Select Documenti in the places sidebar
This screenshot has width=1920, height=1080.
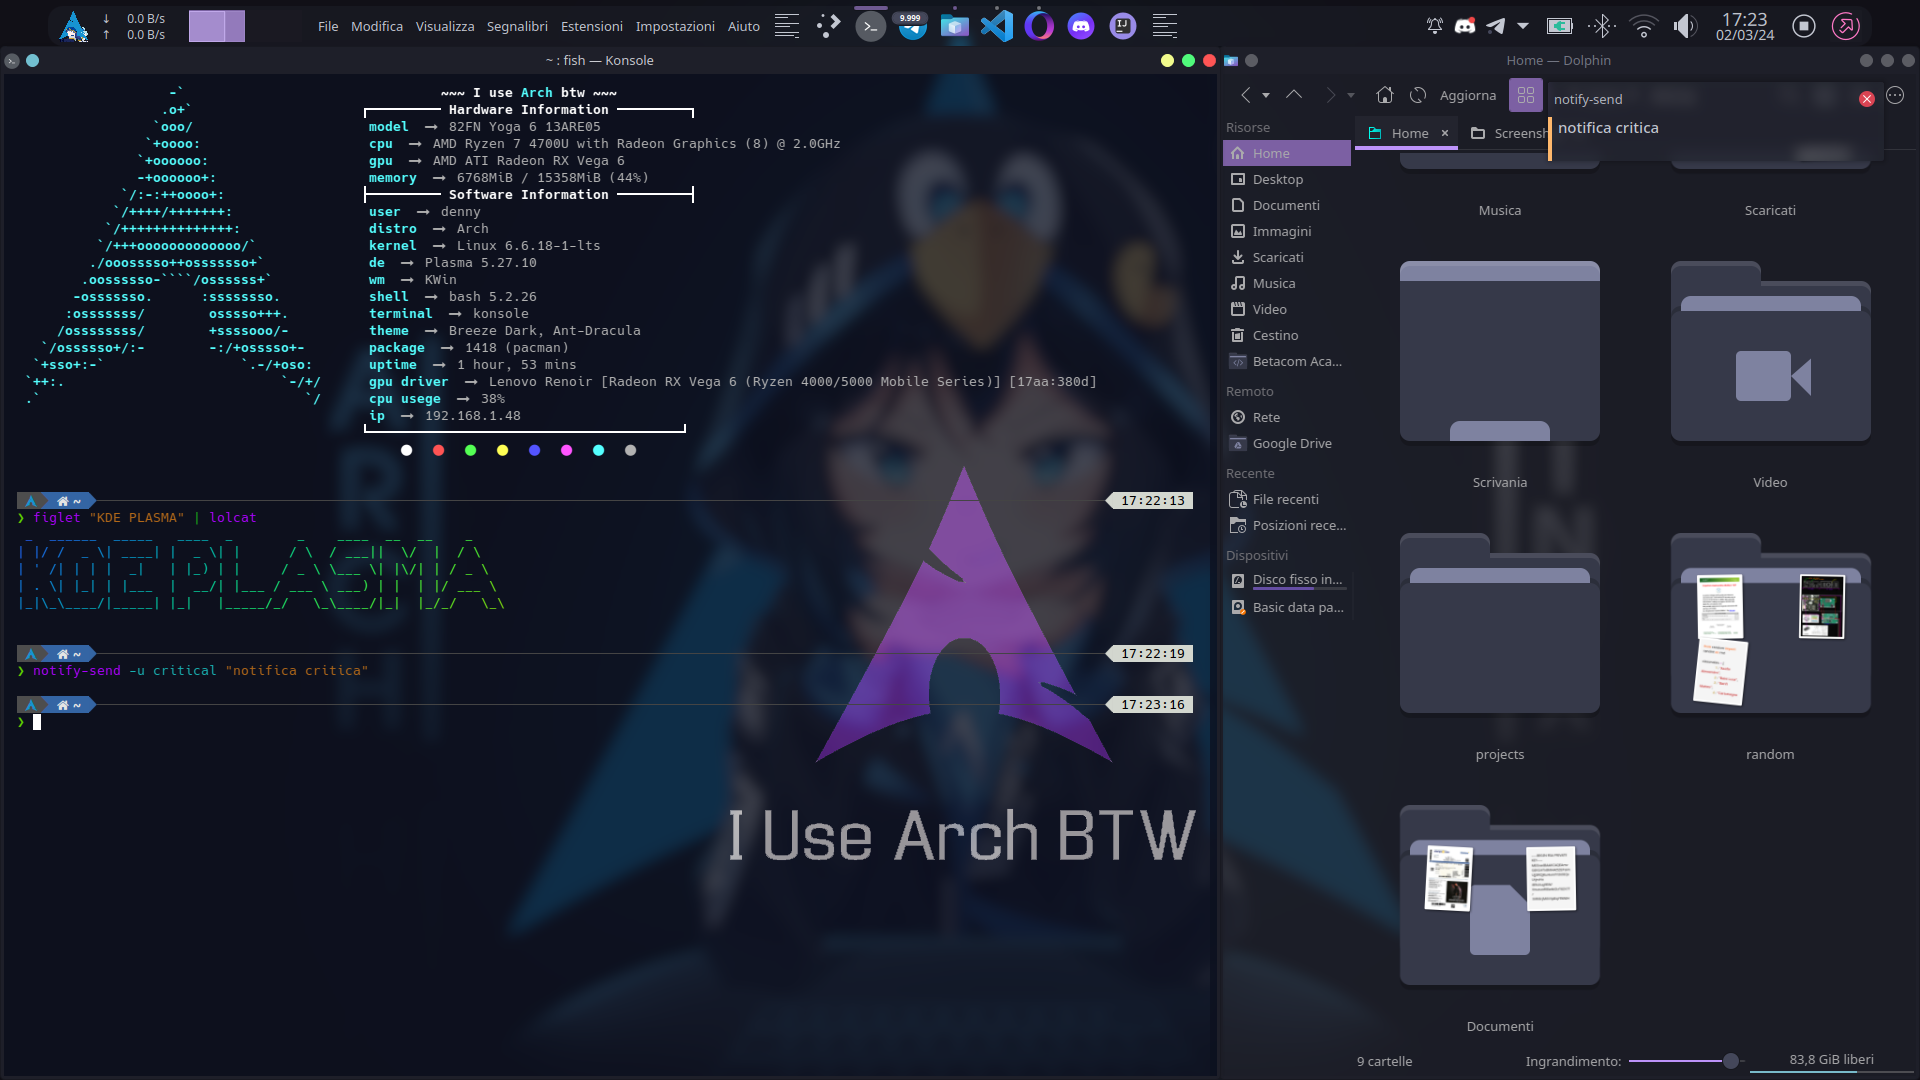click(x=1285, y=205)
